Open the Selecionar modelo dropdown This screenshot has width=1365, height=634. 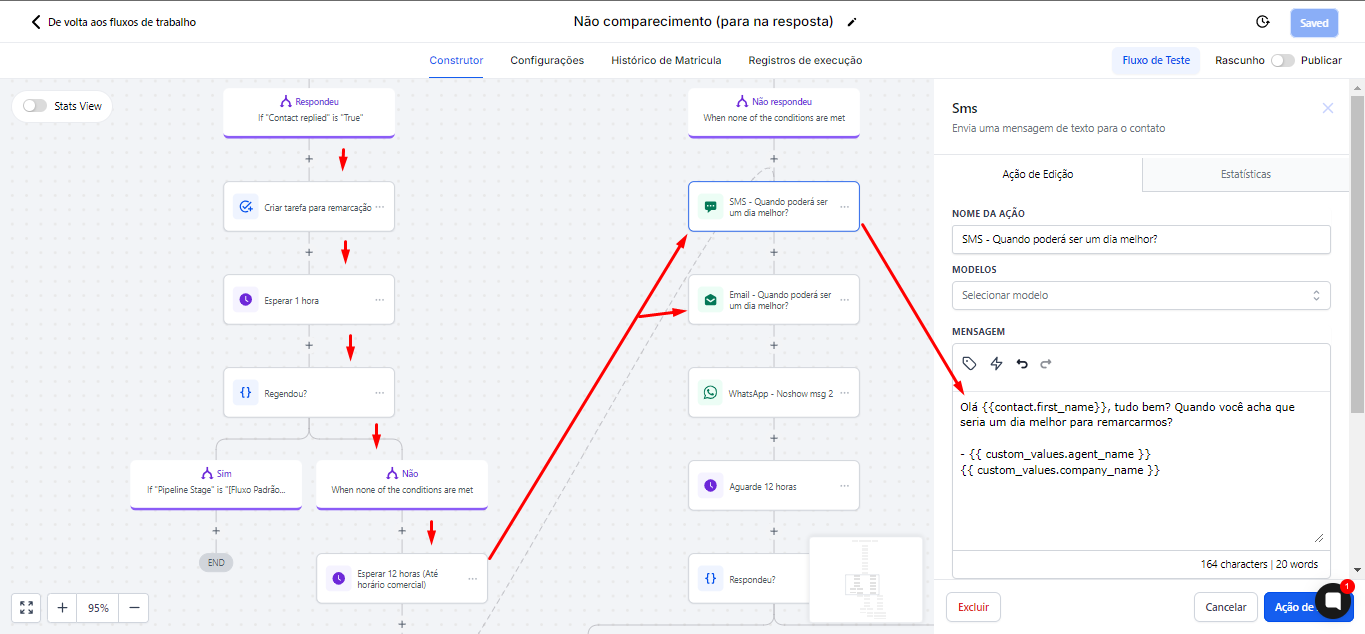point(1140,295)
